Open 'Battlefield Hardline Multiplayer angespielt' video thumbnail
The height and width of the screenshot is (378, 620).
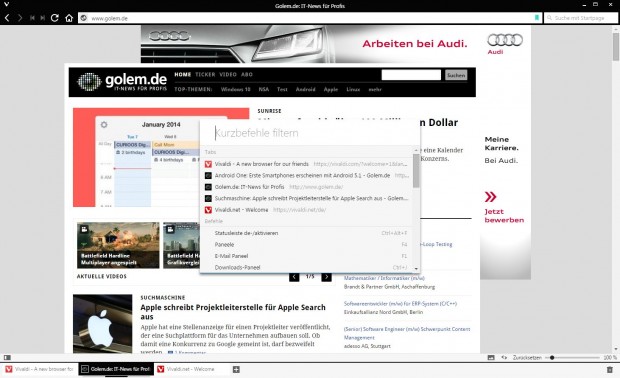118,245
